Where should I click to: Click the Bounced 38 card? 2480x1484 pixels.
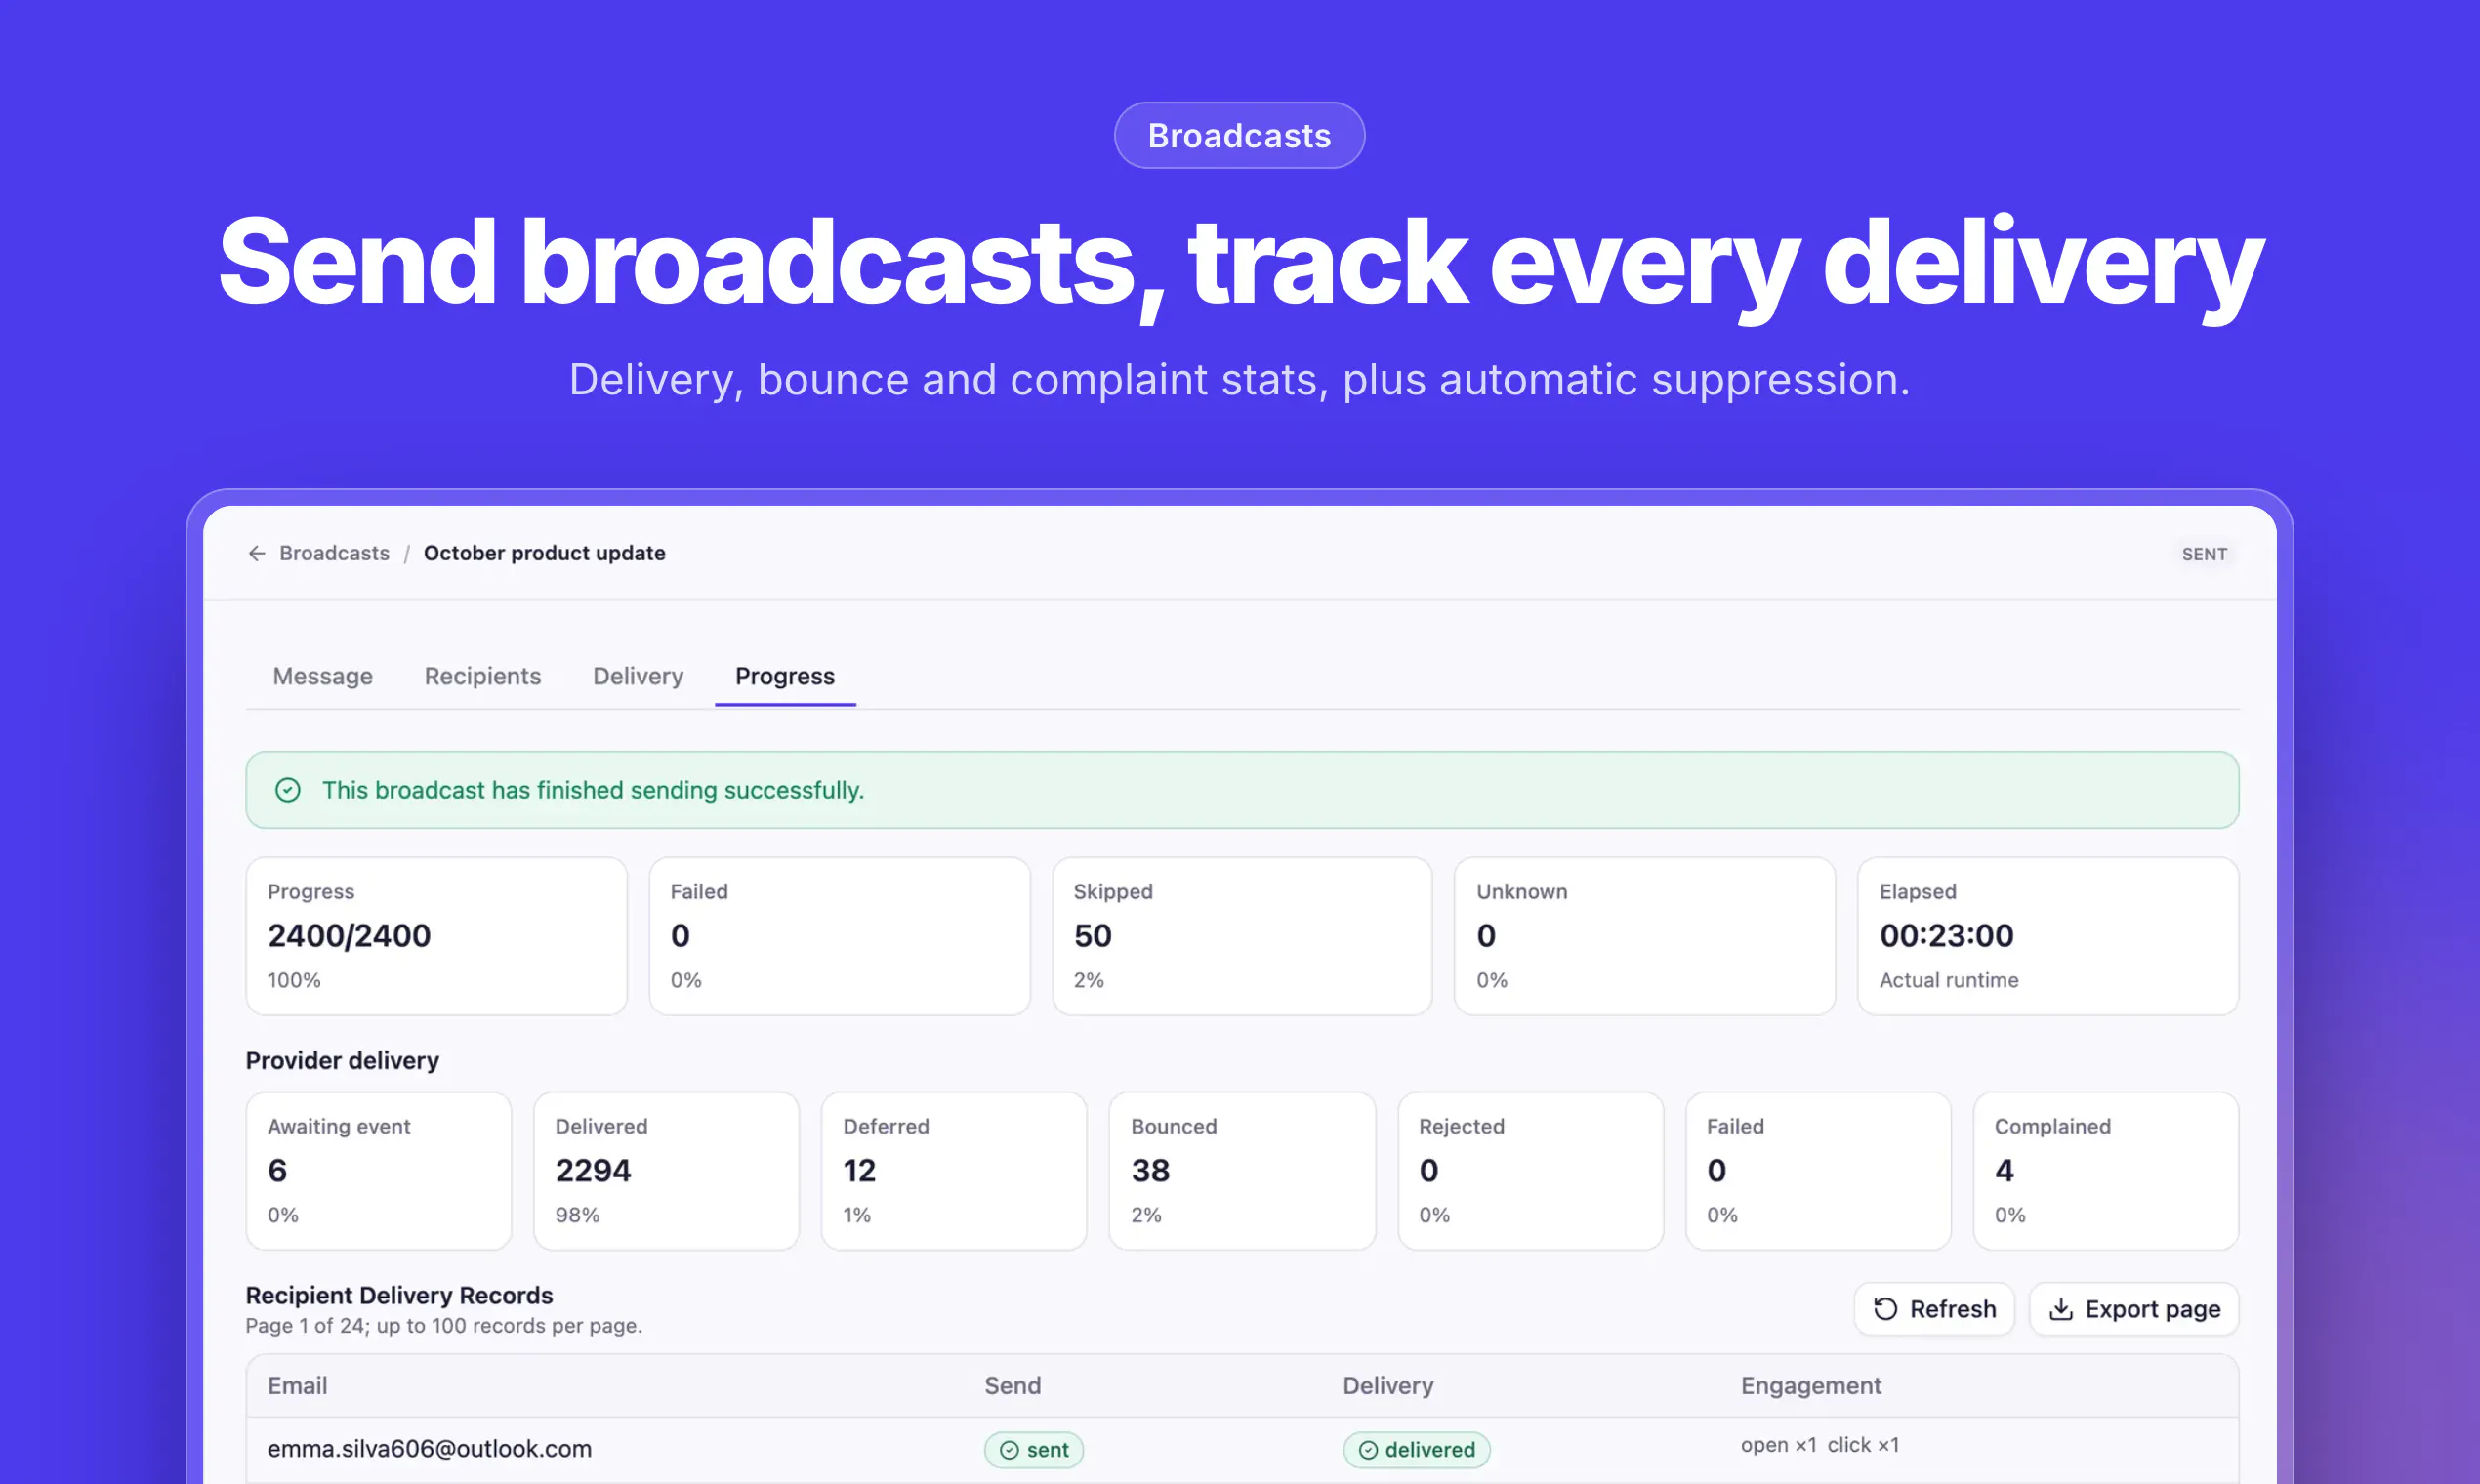pos(1242,1171)
